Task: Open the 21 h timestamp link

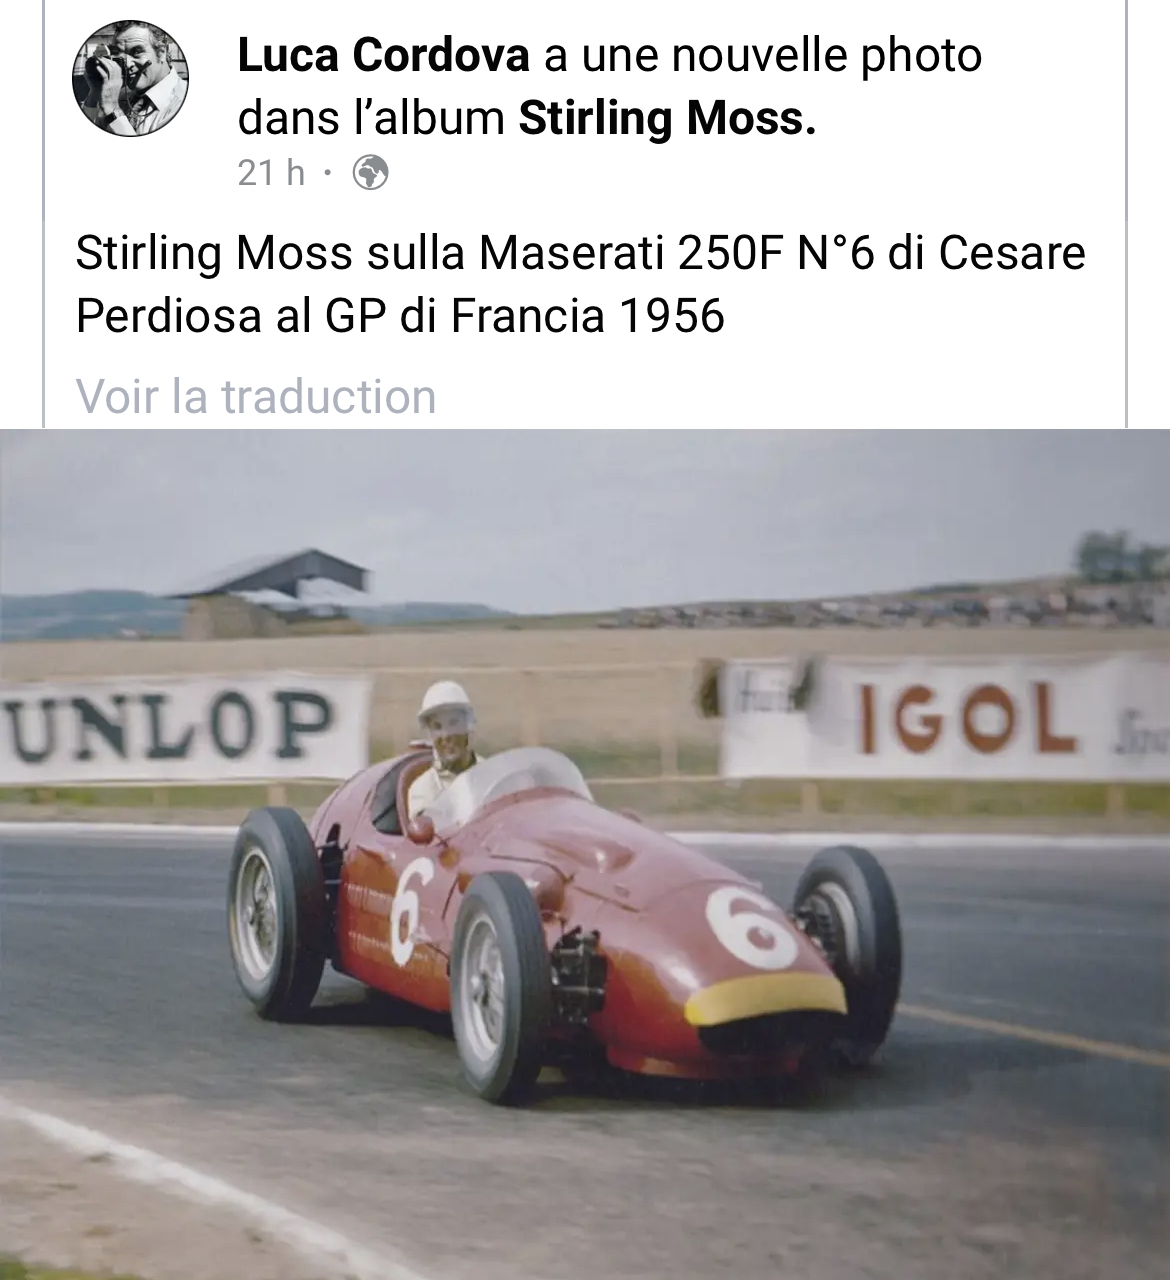Action: tap(271, 173)
